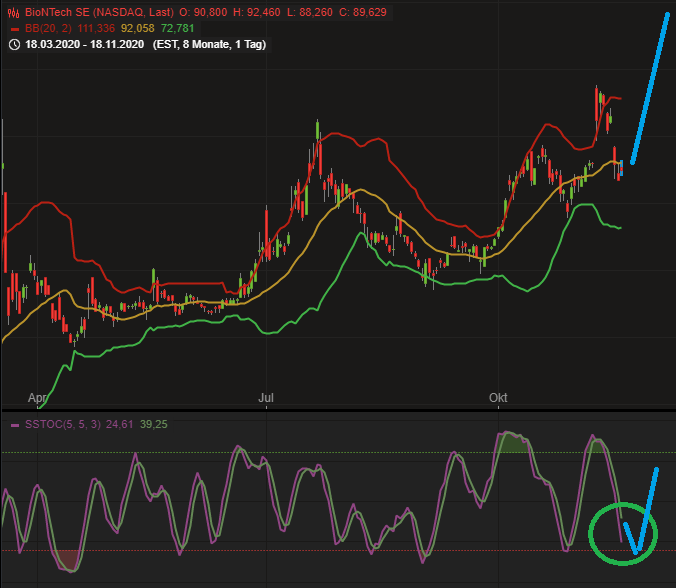Click the stochastic value 24,61
The image size is (676, 588).
click(x=119, y=425)
